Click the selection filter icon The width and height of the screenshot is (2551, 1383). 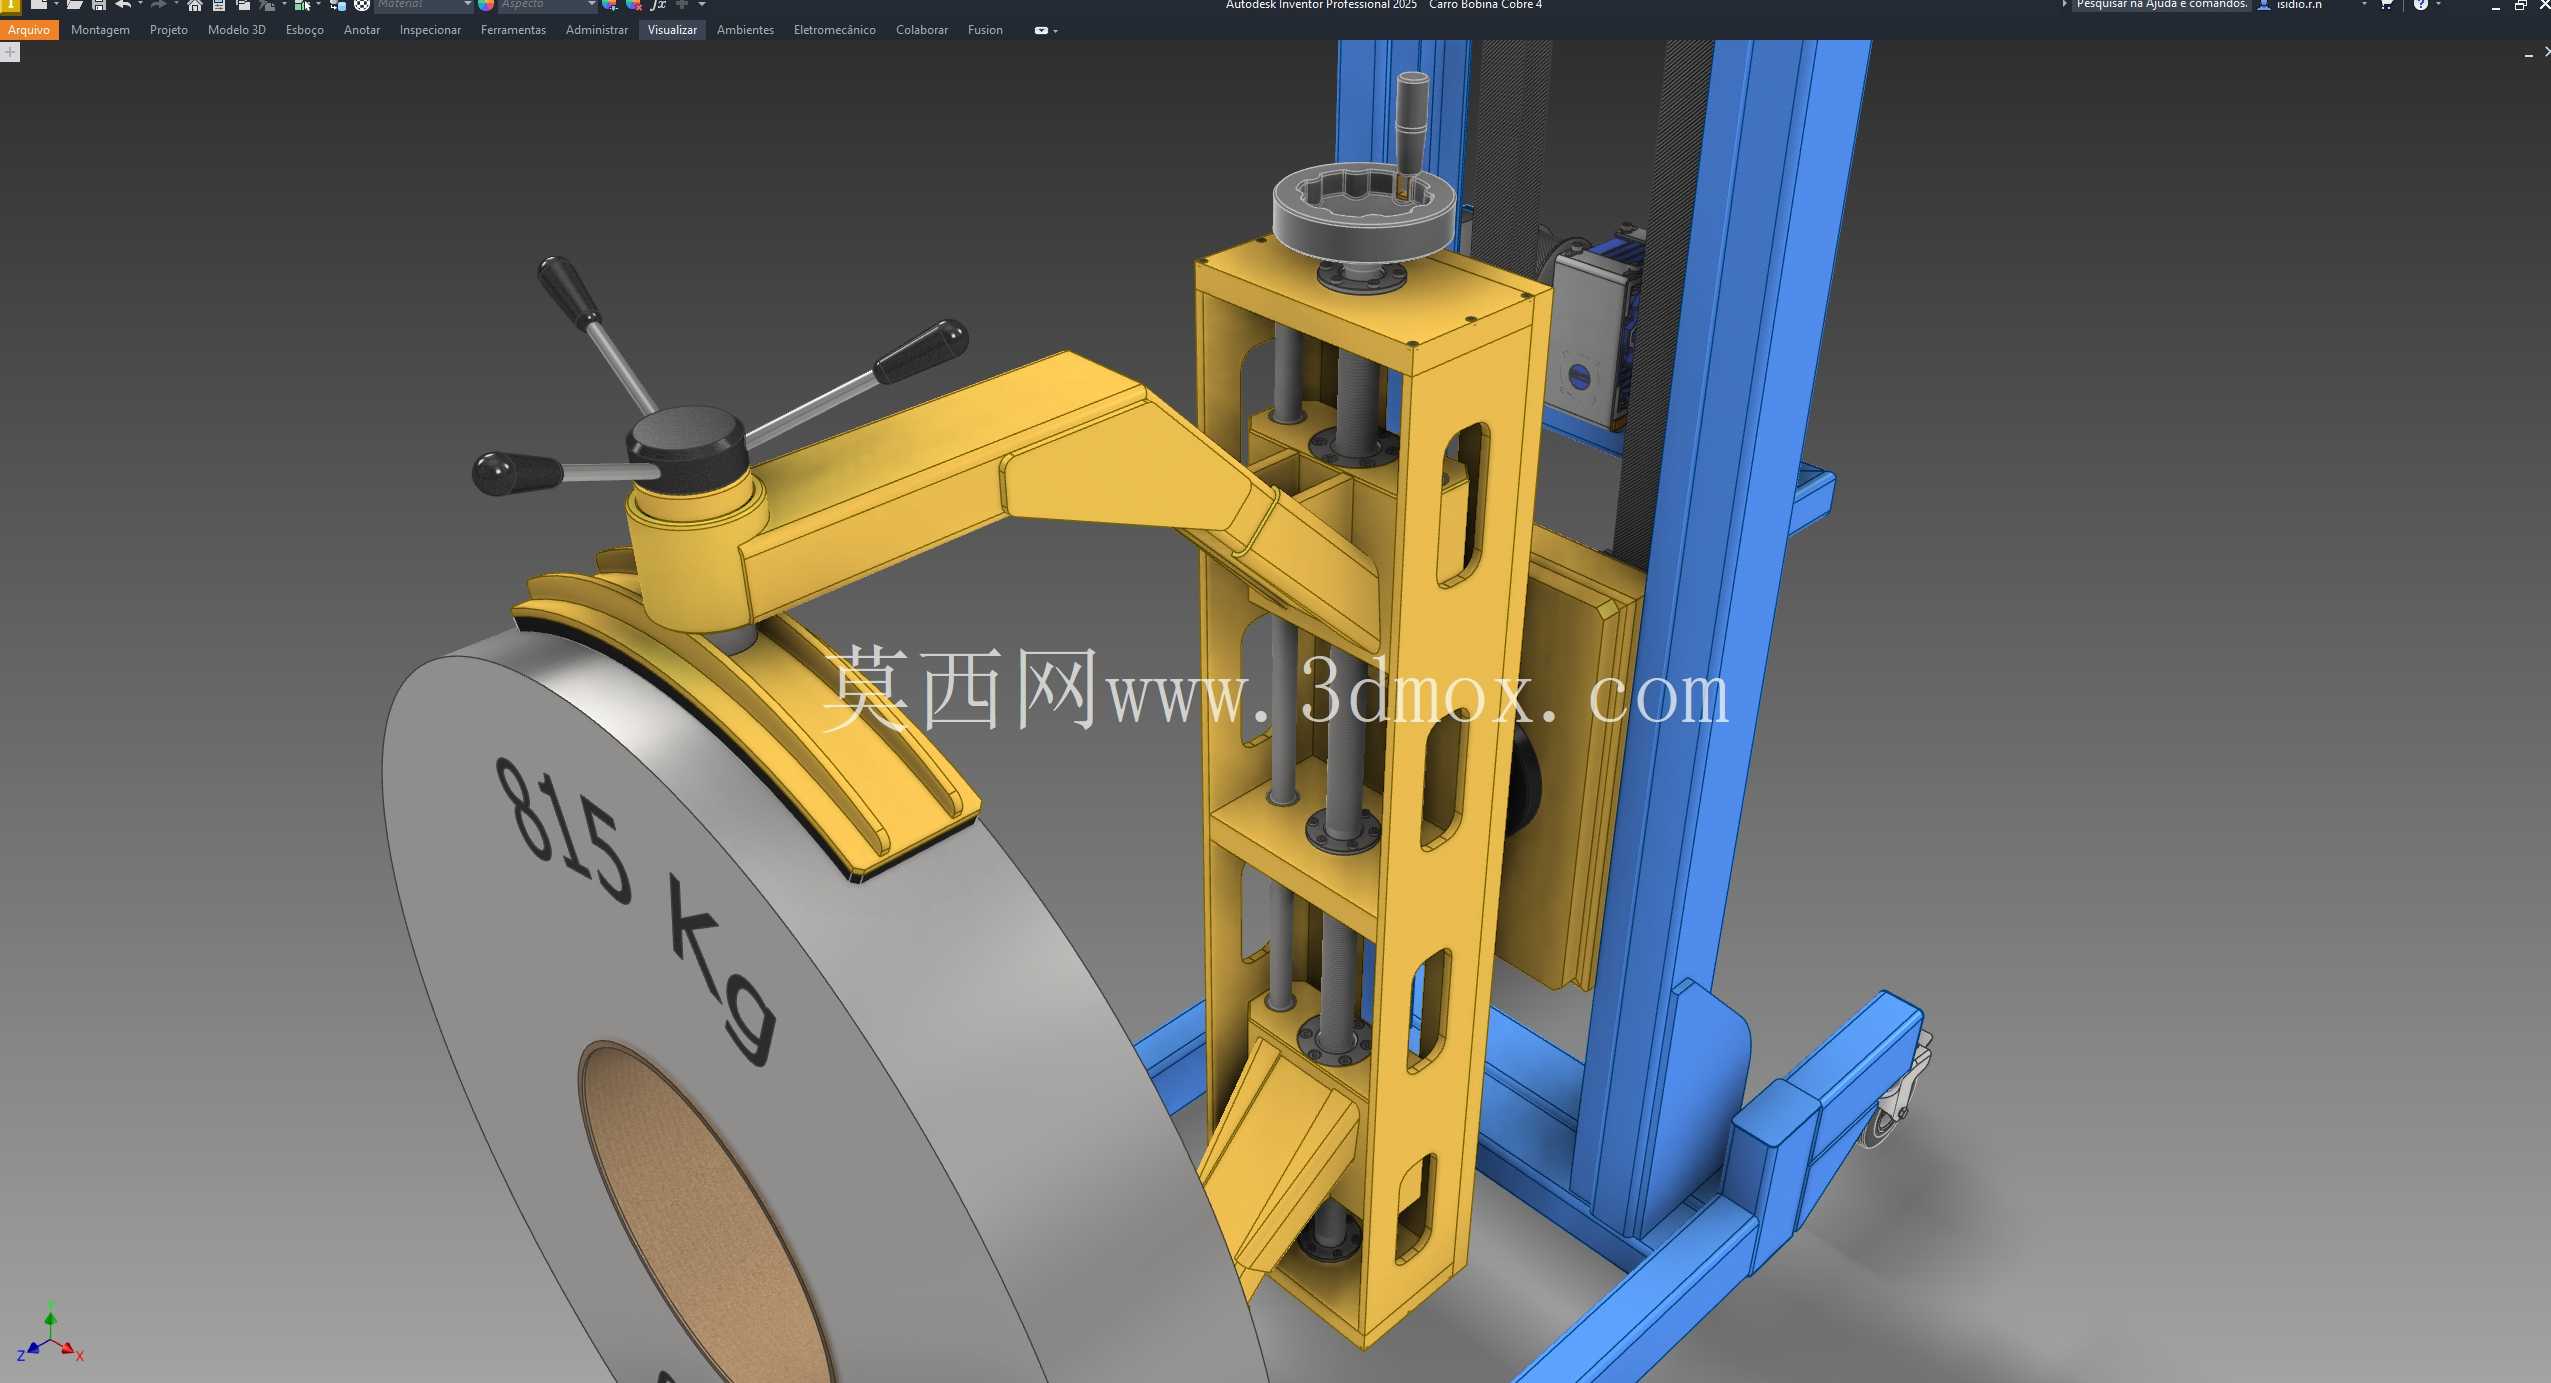pyautogui.click(x=302, y=5)
